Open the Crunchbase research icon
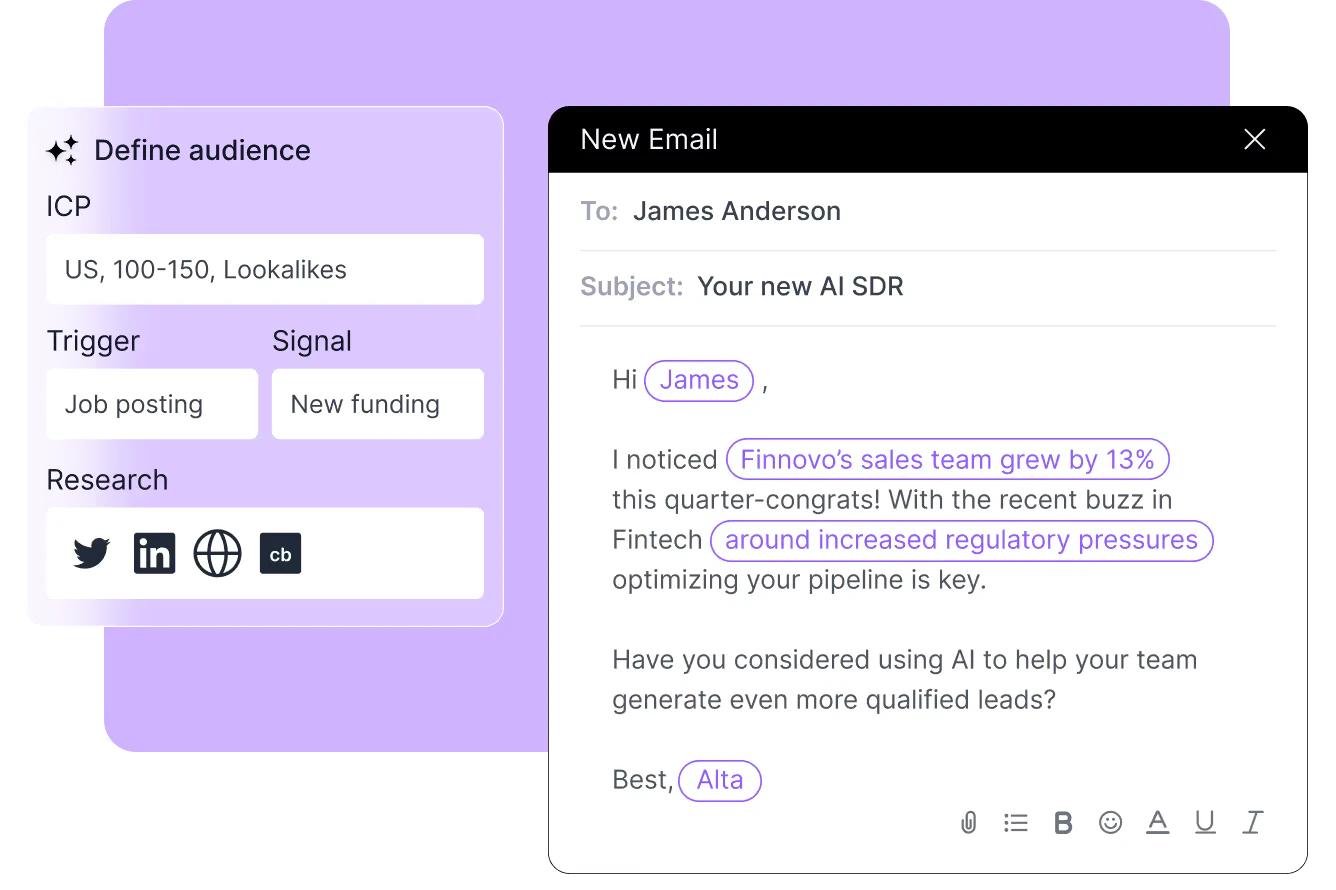The height and width of the screenshot is (890, 1336). pos(280,553)
